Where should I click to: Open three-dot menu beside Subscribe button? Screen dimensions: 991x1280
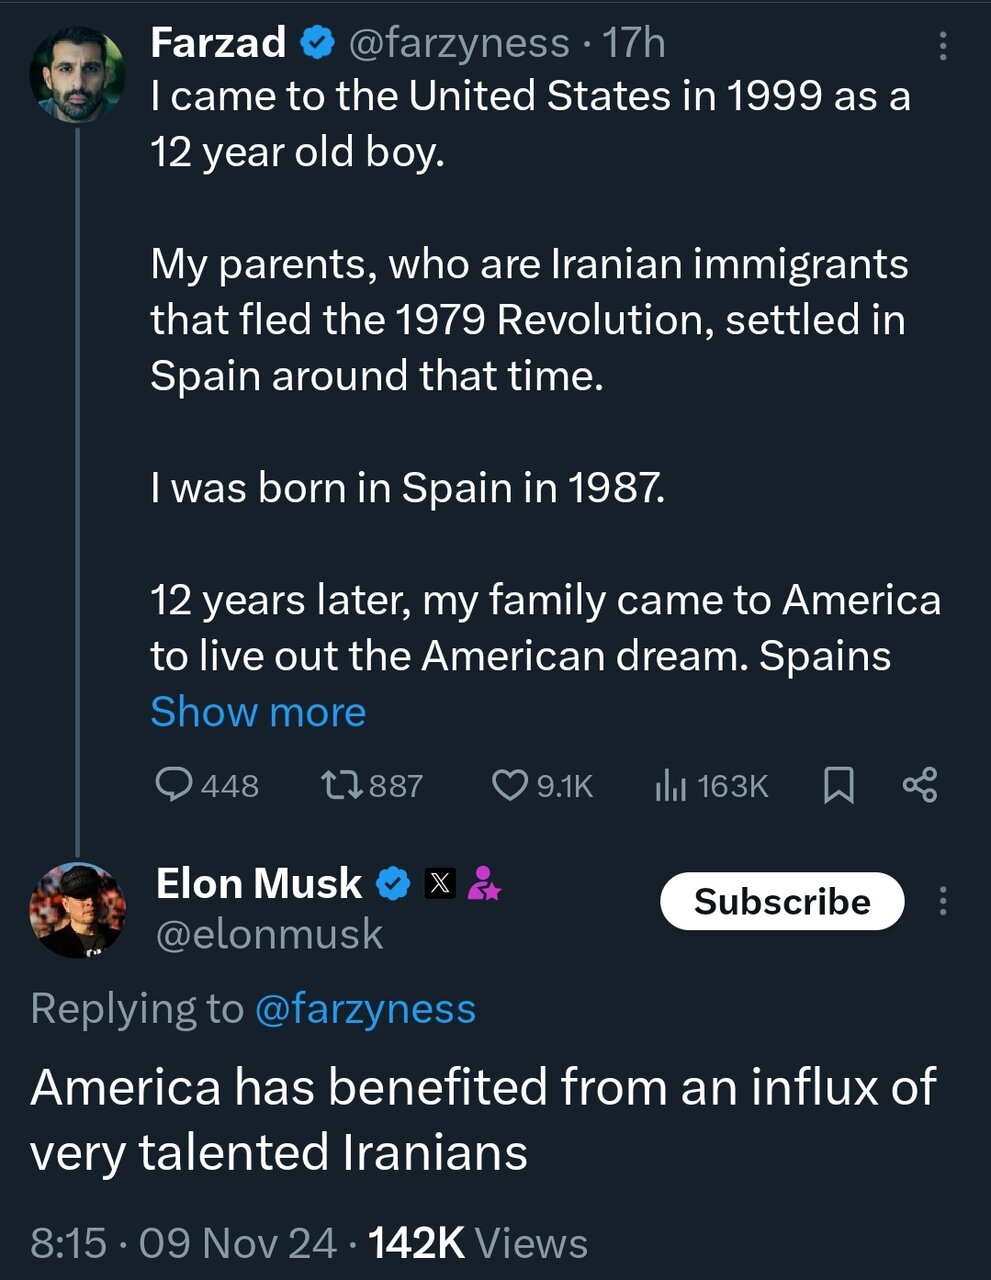[x=942, y=901]
